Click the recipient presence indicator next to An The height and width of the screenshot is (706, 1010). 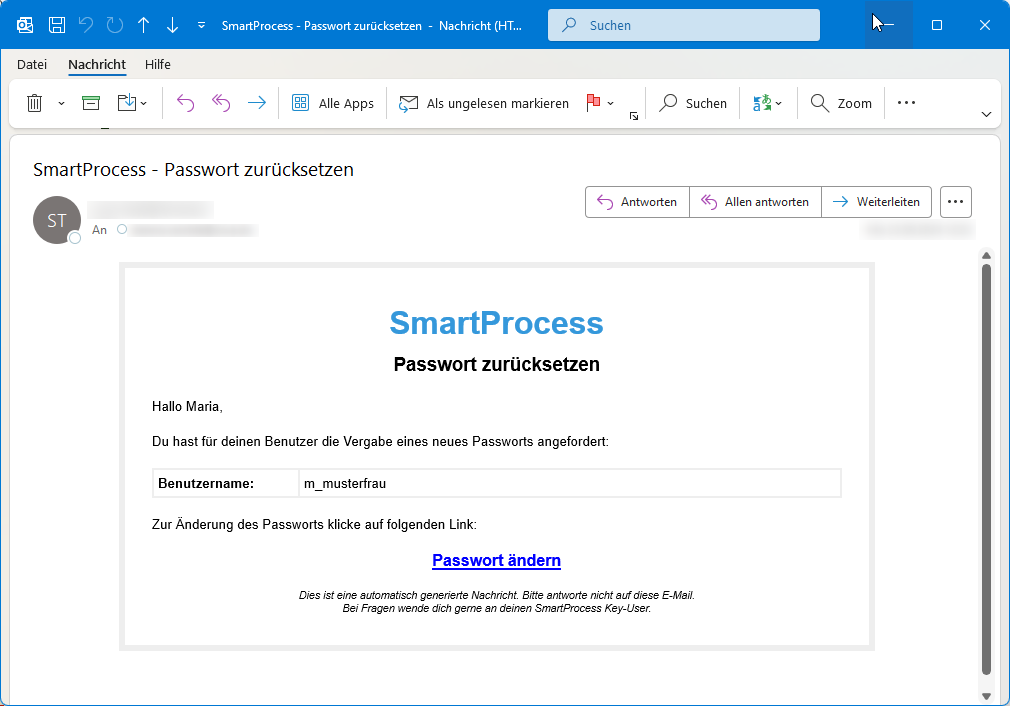[122, 229]
